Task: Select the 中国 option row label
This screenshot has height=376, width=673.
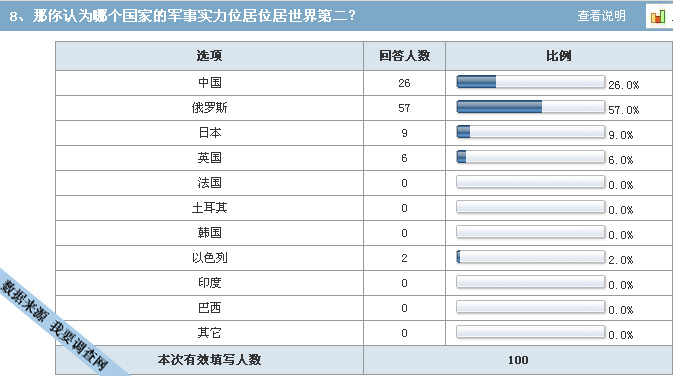Action: [209, 82]
